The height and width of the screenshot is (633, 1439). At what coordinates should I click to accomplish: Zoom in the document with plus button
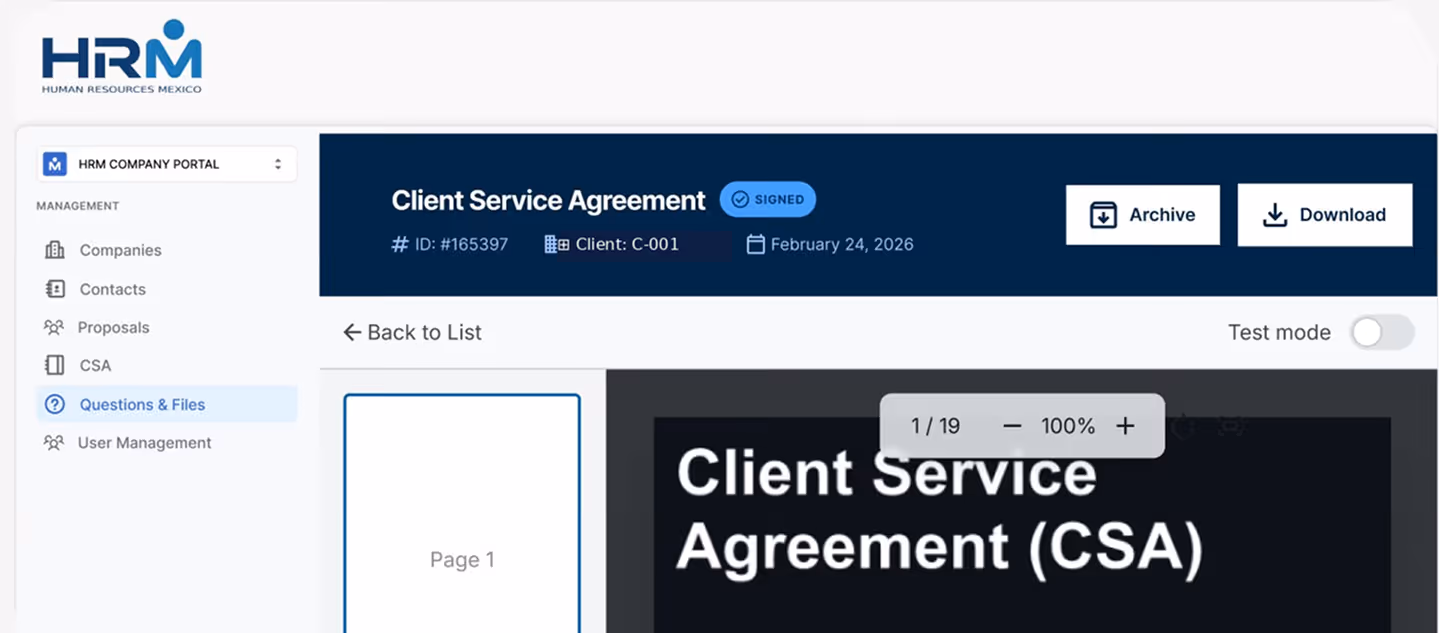pos(1126,426)
